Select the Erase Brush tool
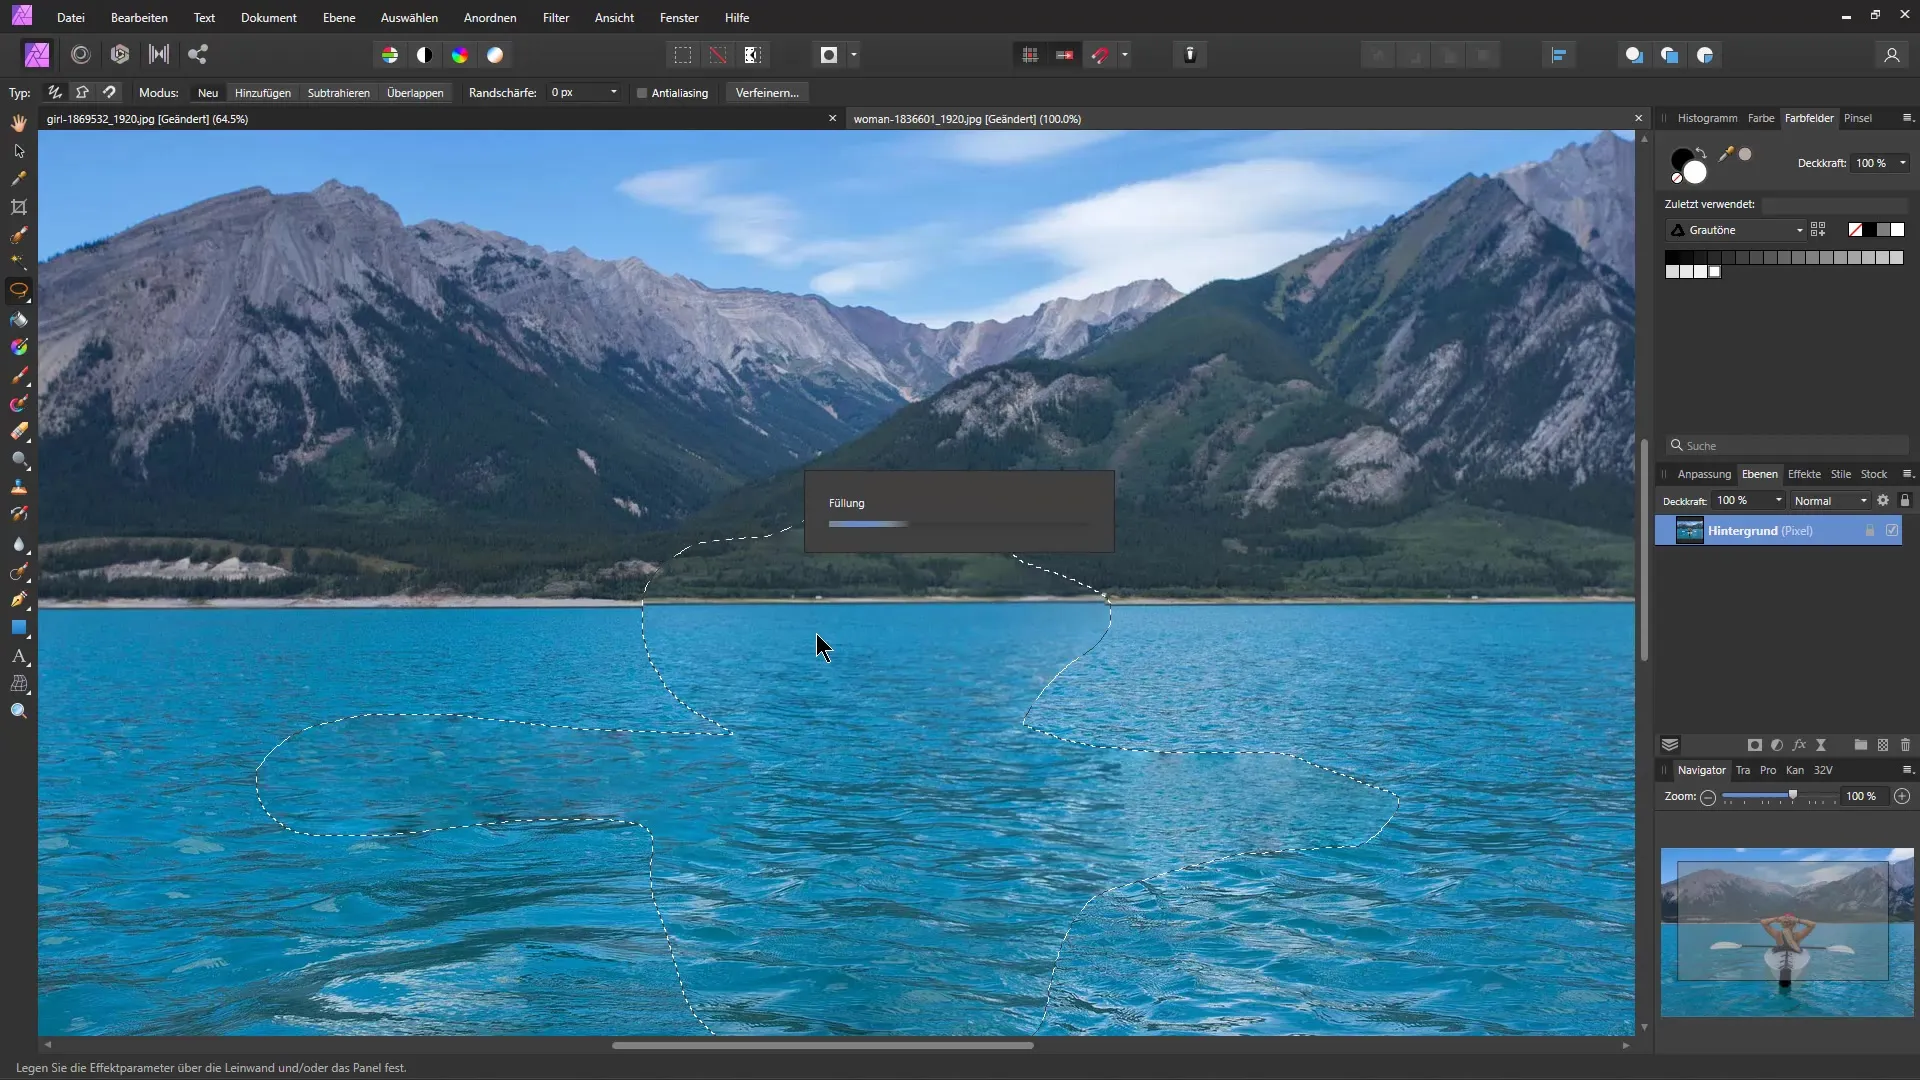Screen dimensions: 1920x1080 click(x=19, y=432)
